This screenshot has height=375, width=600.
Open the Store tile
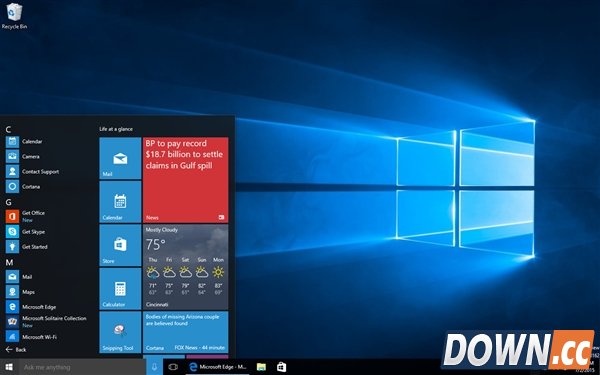(120, 245)
